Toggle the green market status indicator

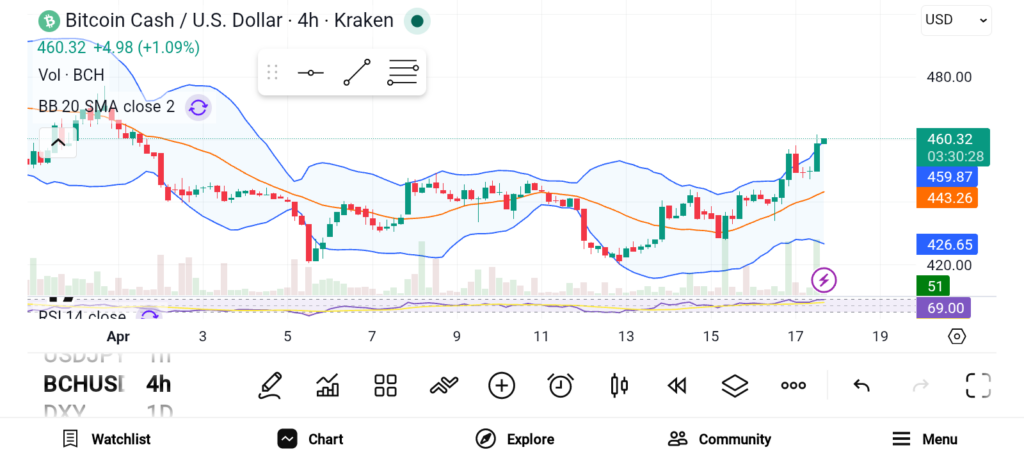click(417, 21)
